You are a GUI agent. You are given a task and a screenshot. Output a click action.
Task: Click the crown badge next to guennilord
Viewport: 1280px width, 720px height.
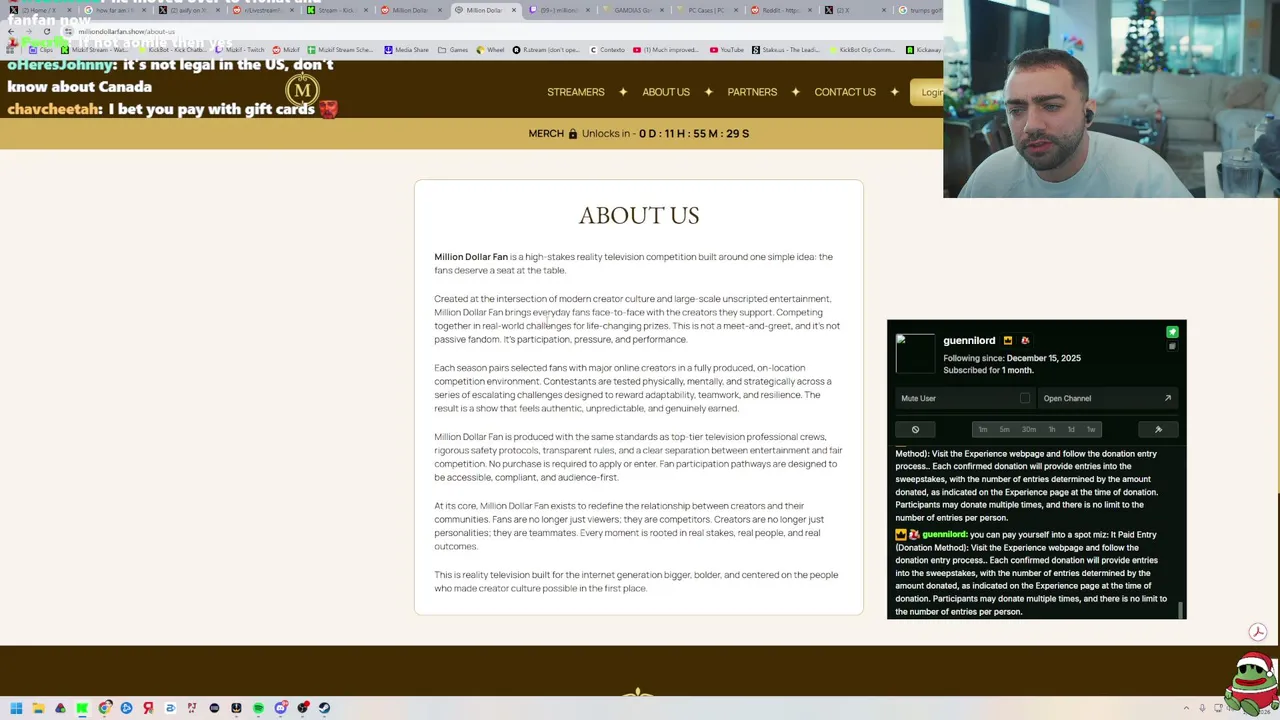(1007, 341)
